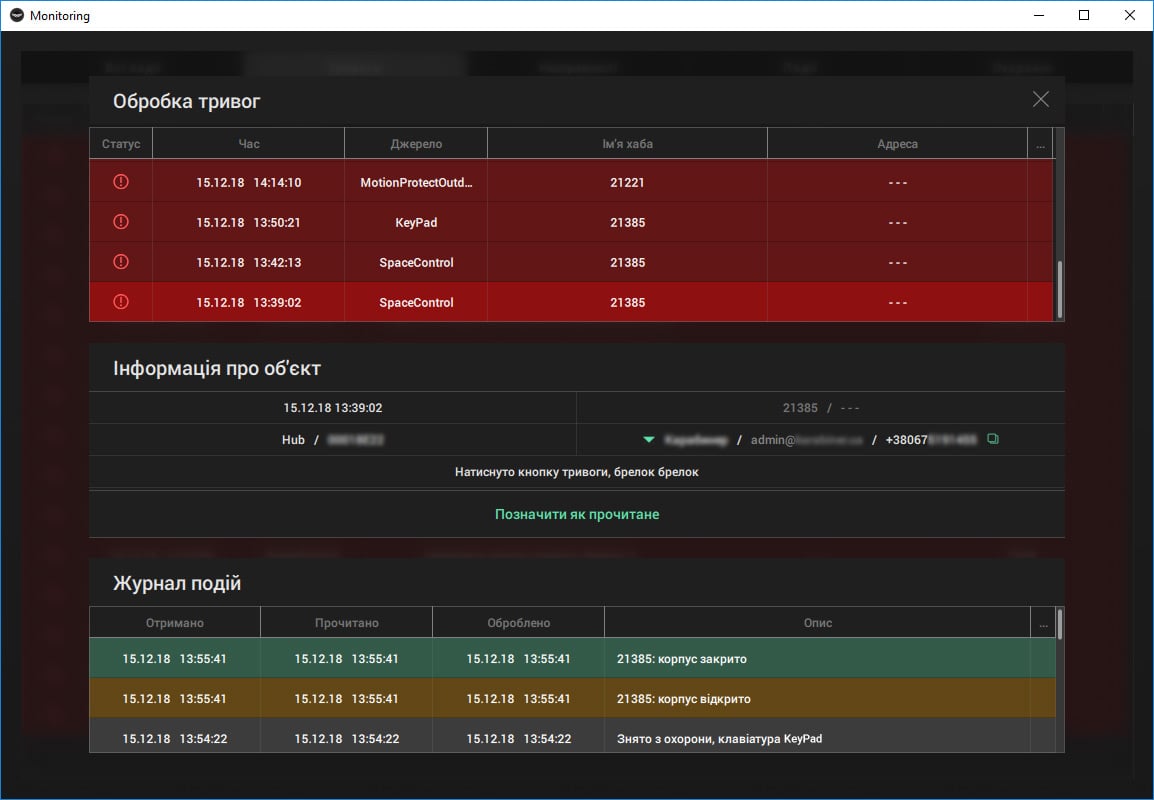Copy the phone number with copy icon

[x=993, y=439]
